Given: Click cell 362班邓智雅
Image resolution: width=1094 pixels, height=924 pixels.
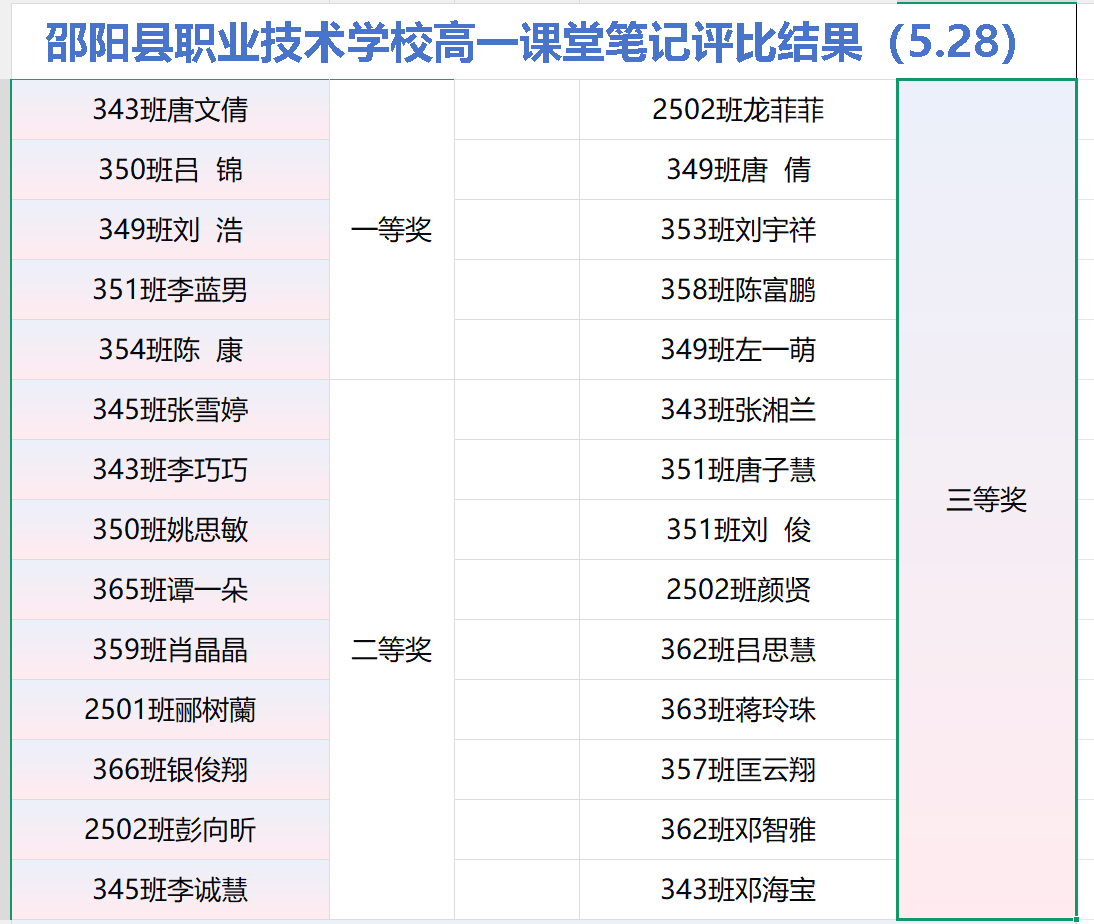Looking at the screenshot, I should [738, 830].
